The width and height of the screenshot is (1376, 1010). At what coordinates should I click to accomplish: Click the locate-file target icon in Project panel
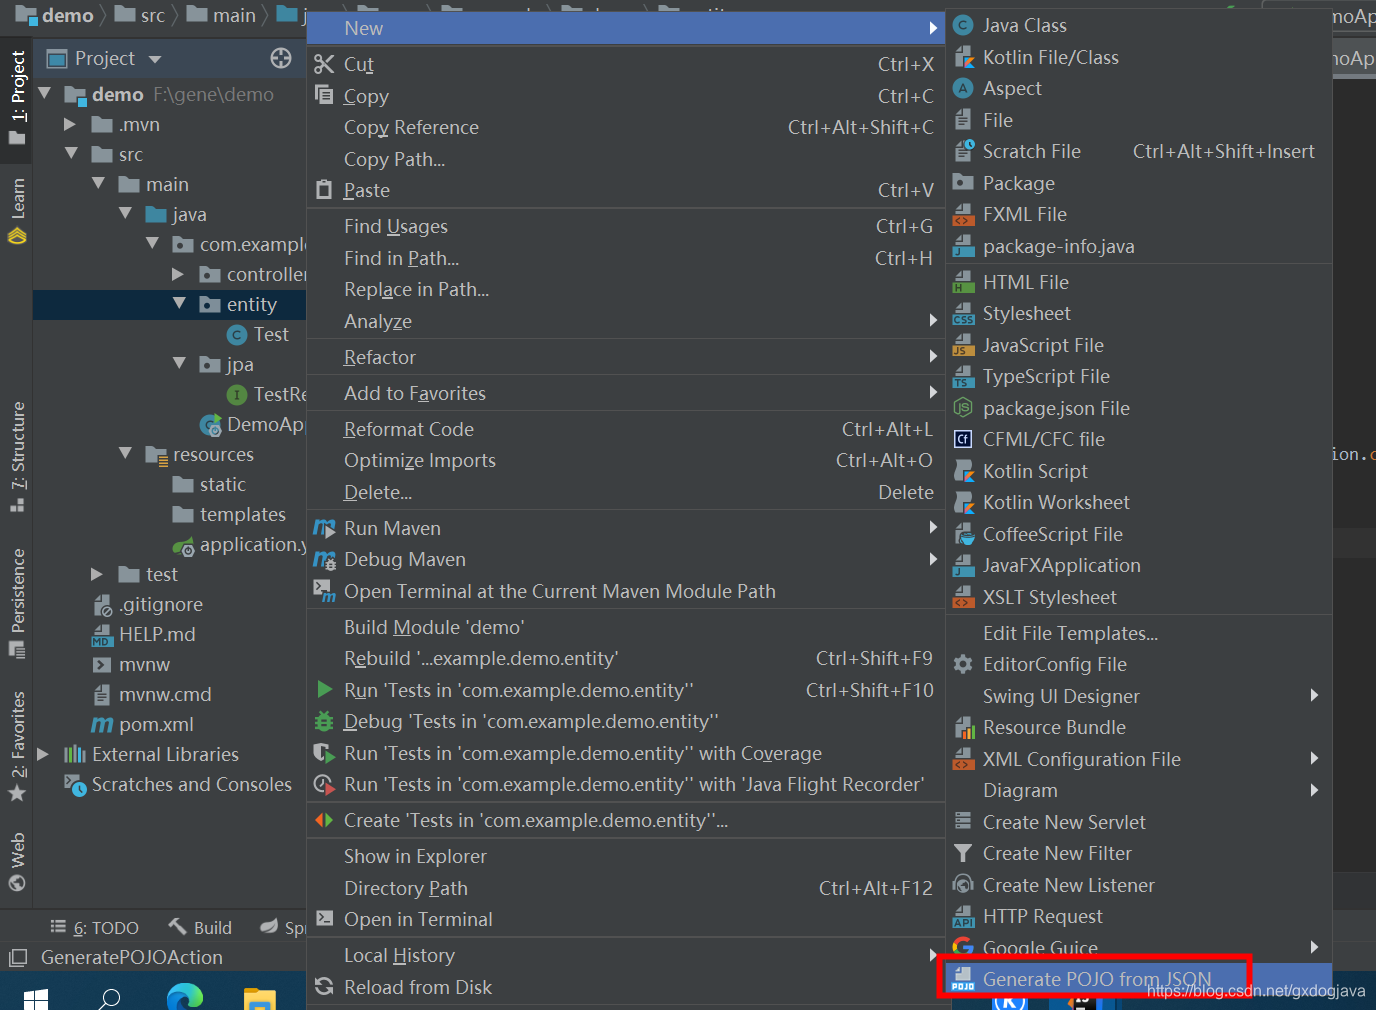point(281,58)
